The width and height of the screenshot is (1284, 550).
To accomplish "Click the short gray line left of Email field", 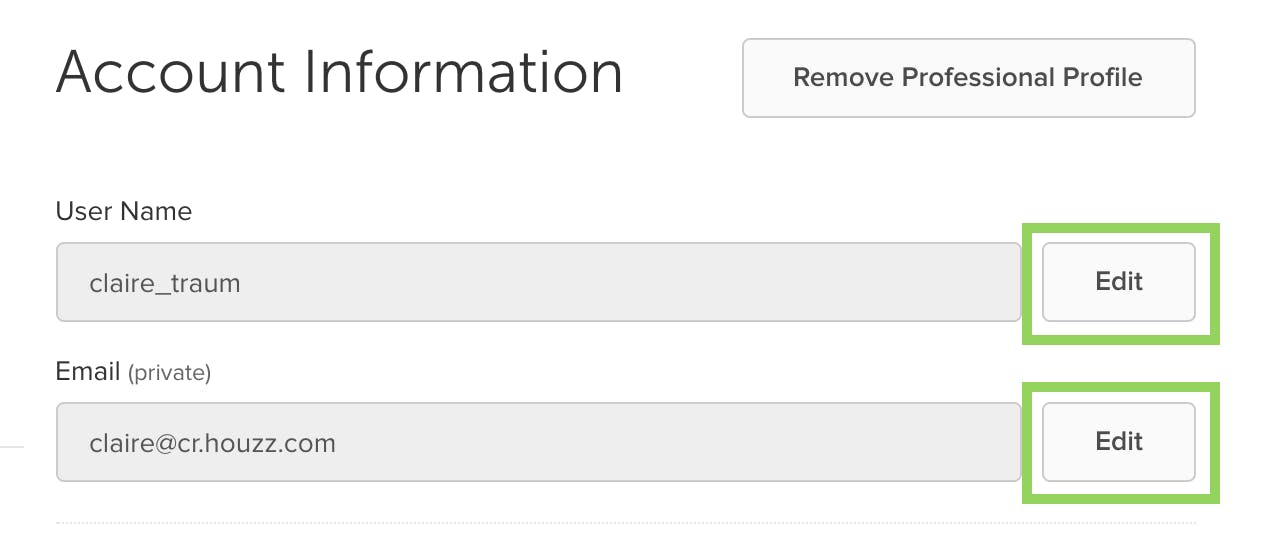I will pyautogui.click(x=12, y=447).
